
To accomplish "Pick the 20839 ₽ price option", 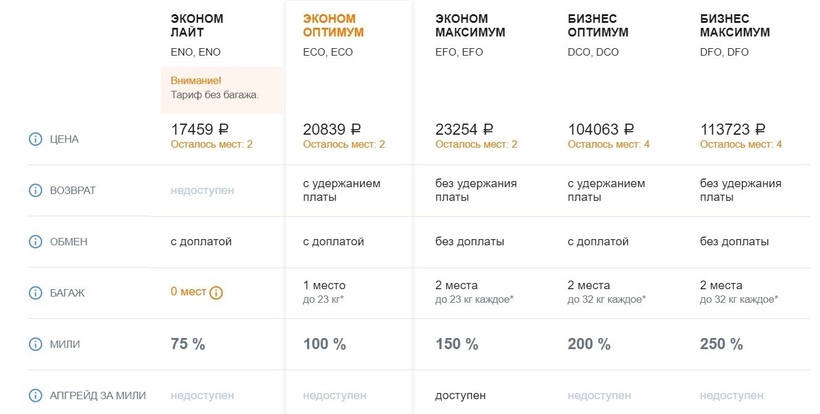I will point(332,129).
